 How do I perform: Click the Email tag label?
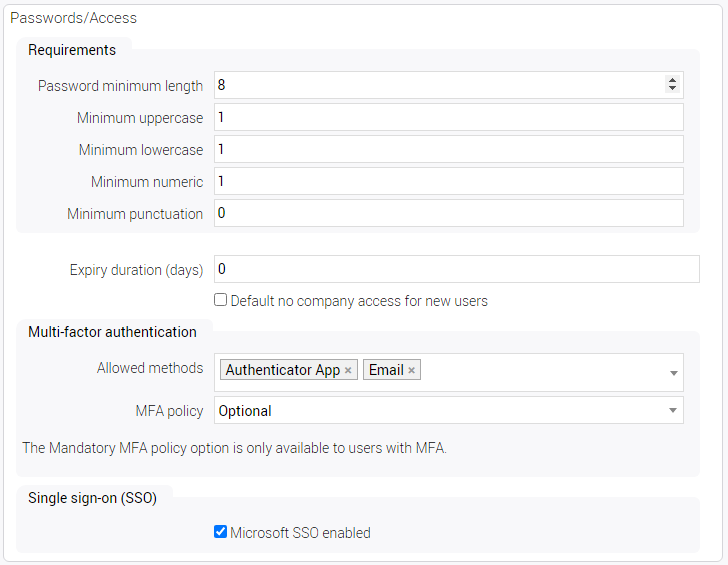click(x=386, y=370)
